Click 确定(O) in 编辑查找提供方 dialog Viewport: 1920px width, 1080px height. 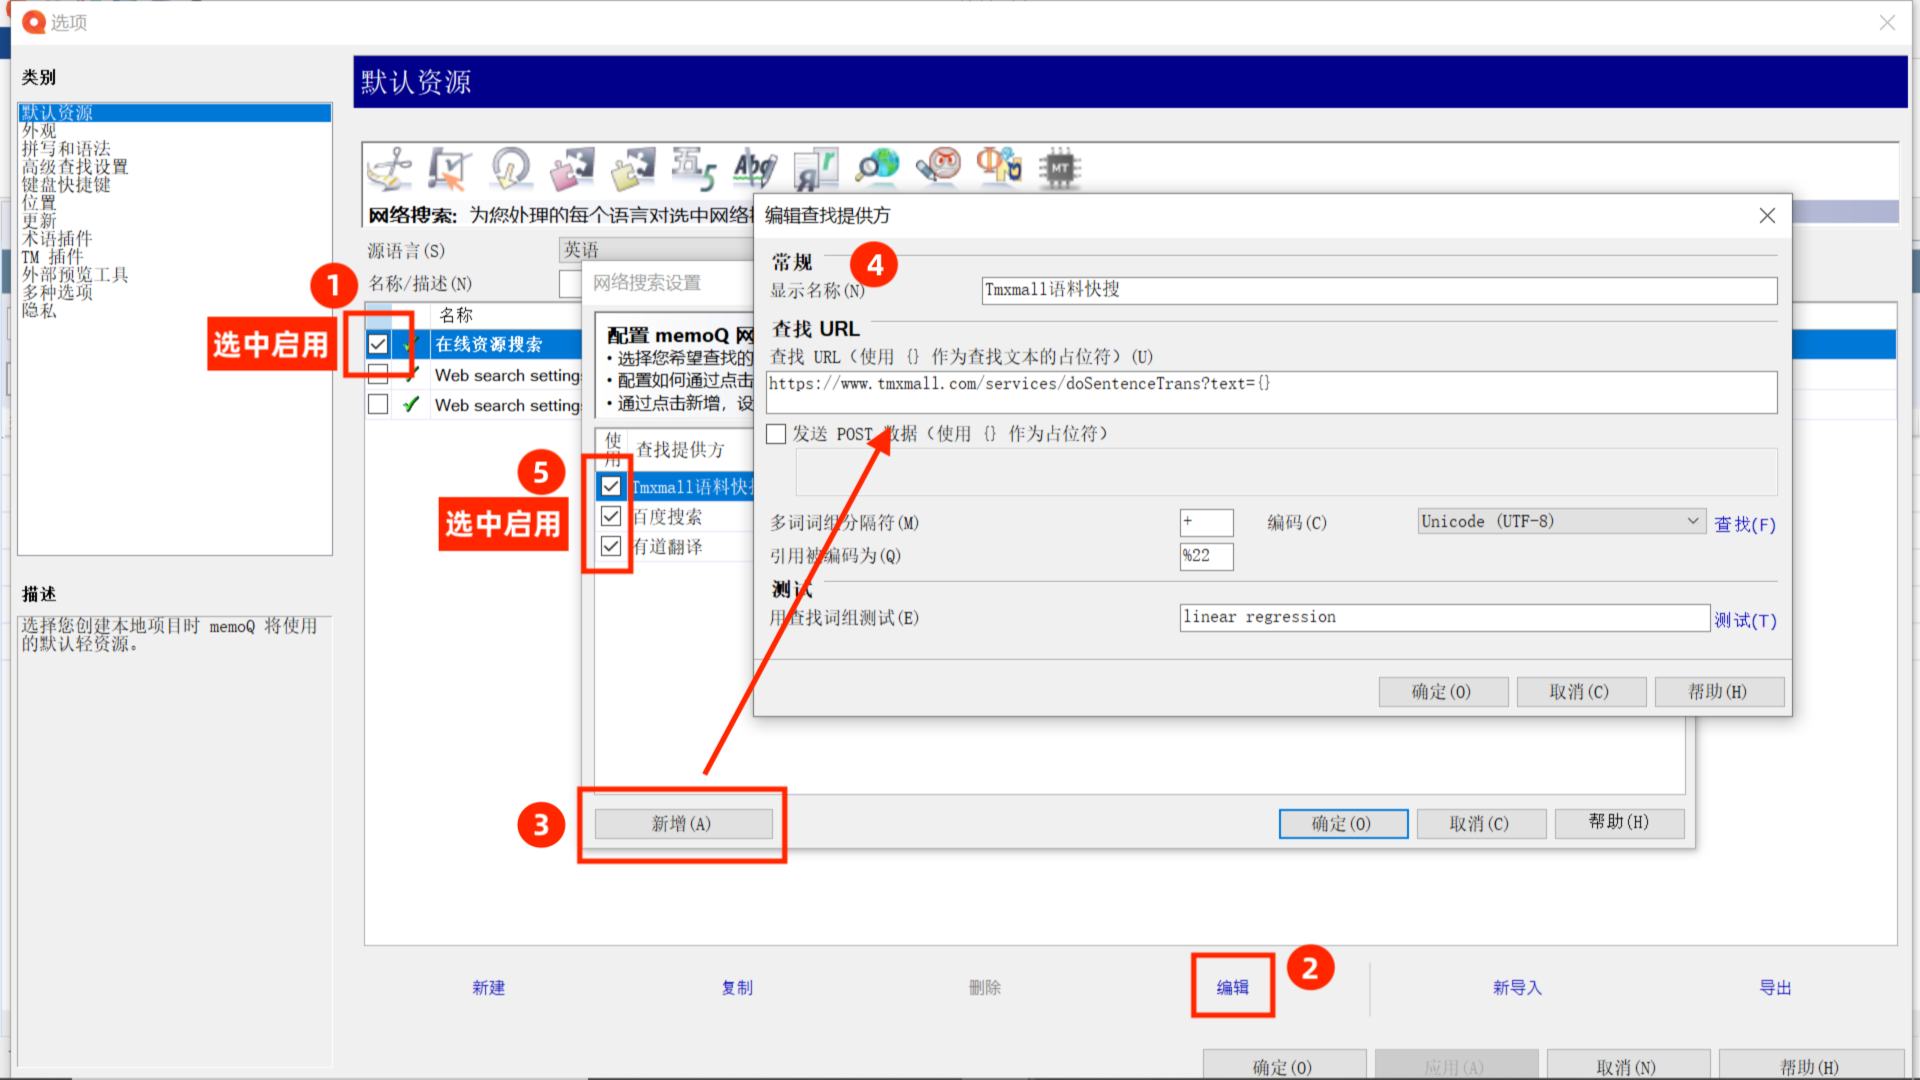[x=1443, y=692]
